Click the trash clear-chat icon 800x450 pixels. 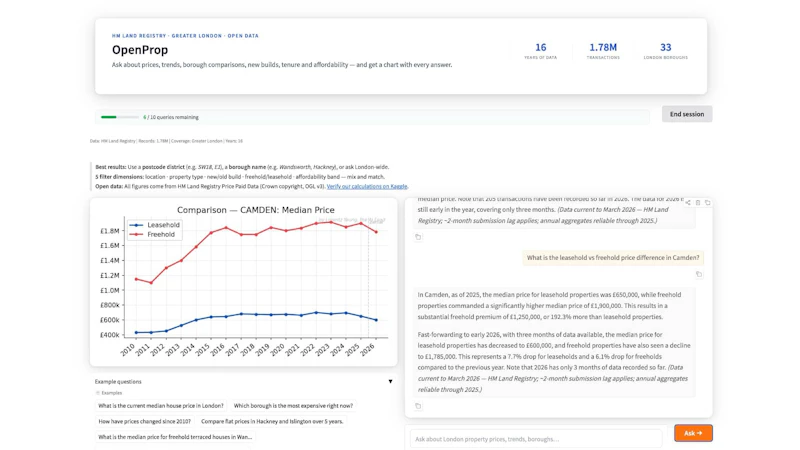(697, 203)
